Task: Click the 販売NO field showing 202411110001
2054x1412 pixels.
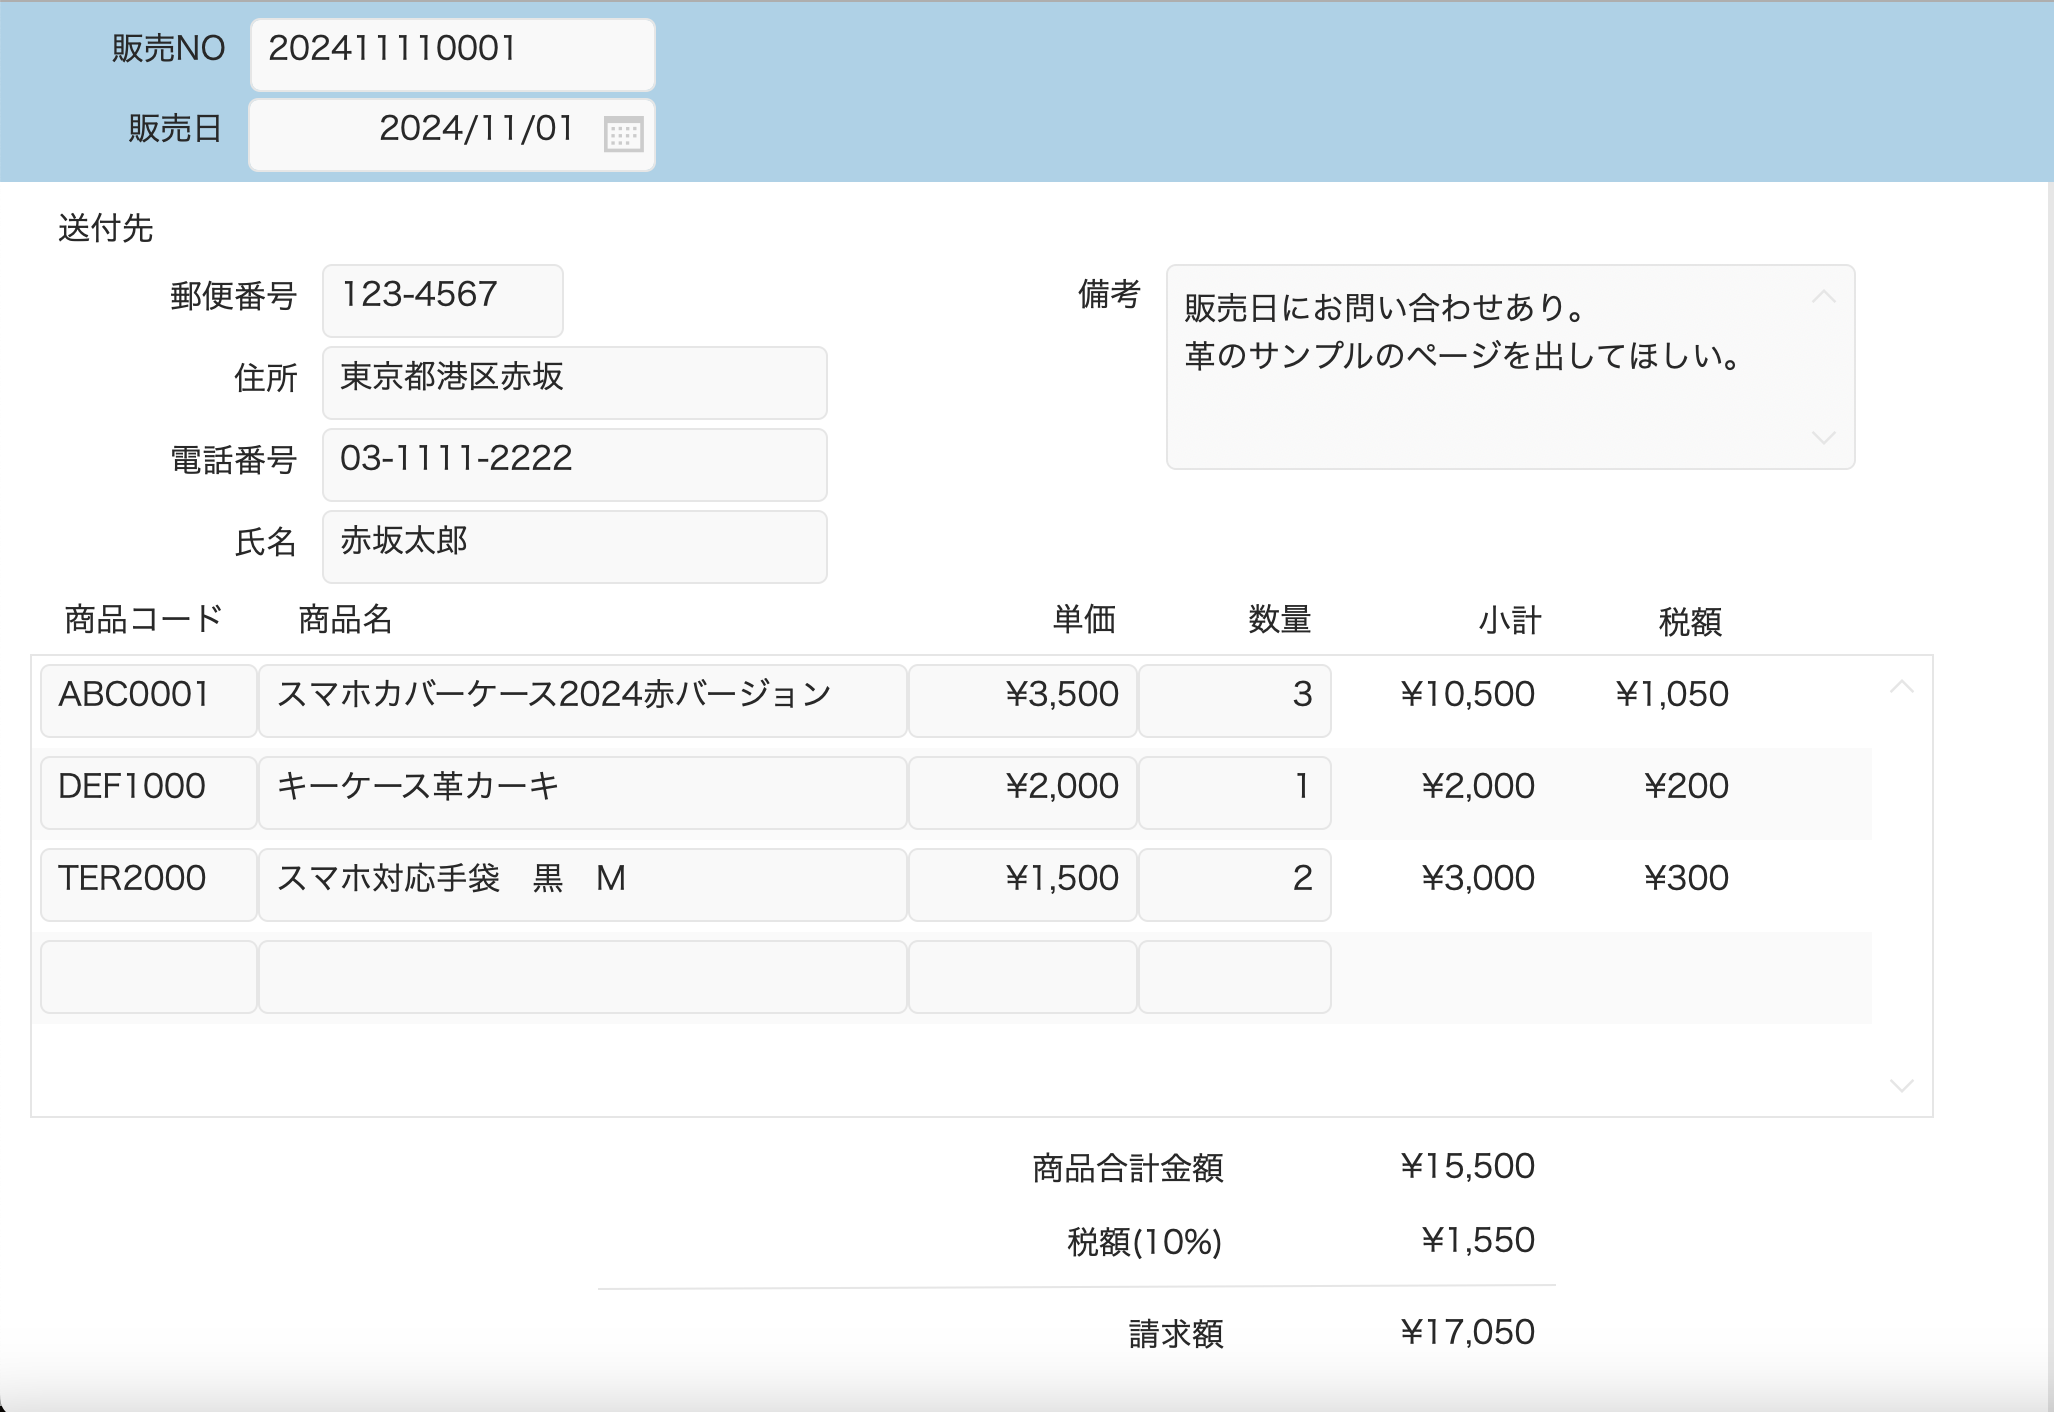Action: coord(450,53)
